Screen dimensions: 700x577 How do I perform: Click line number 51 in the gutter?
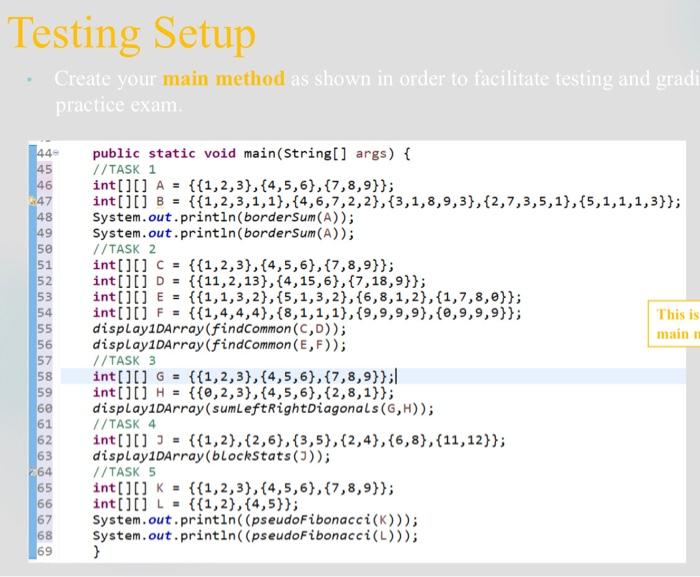tap(45, 265)
